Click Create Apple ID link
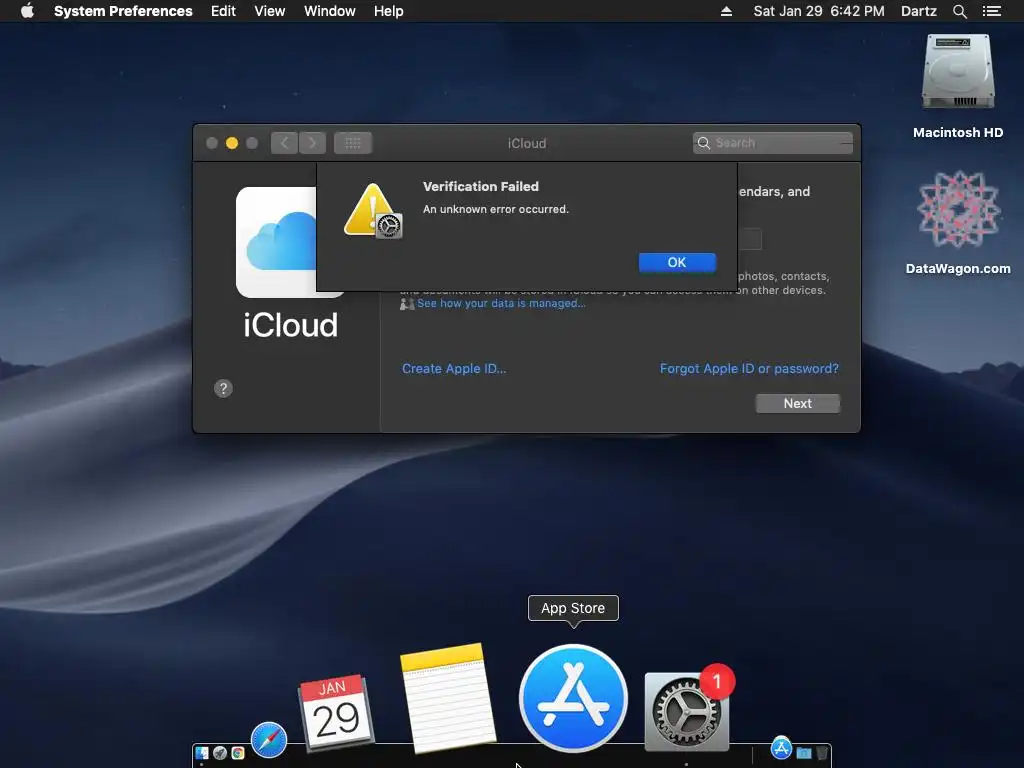 tap(454, 368)
